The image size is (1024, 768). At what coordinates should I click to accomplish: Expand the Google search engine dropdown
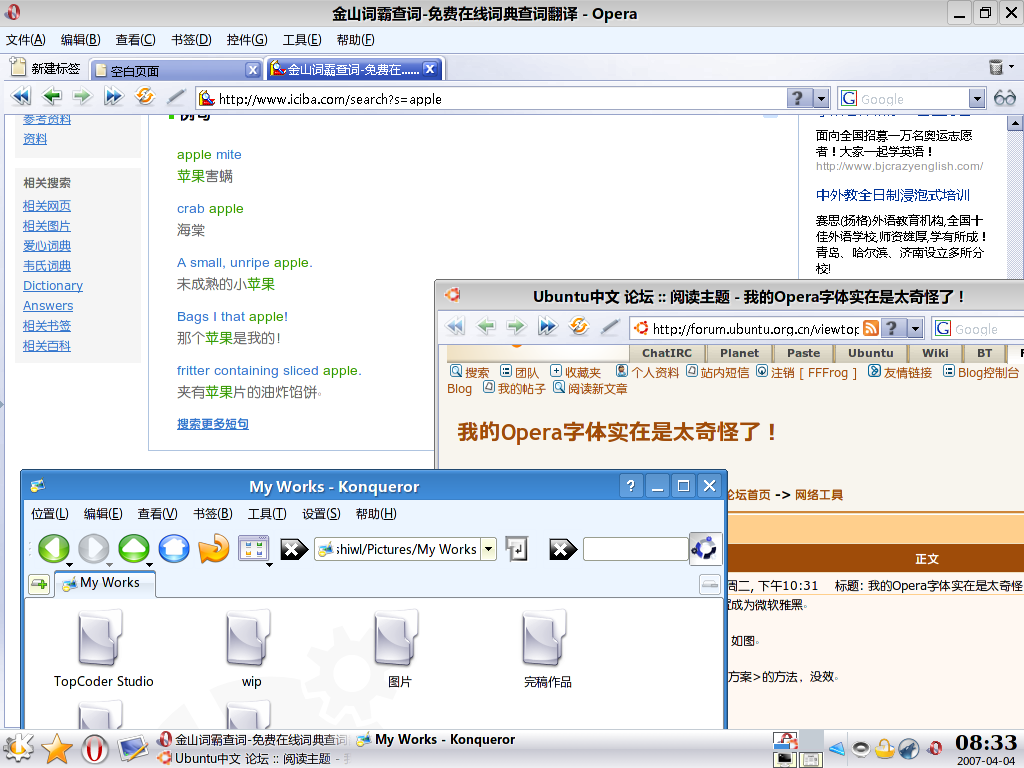977,99
